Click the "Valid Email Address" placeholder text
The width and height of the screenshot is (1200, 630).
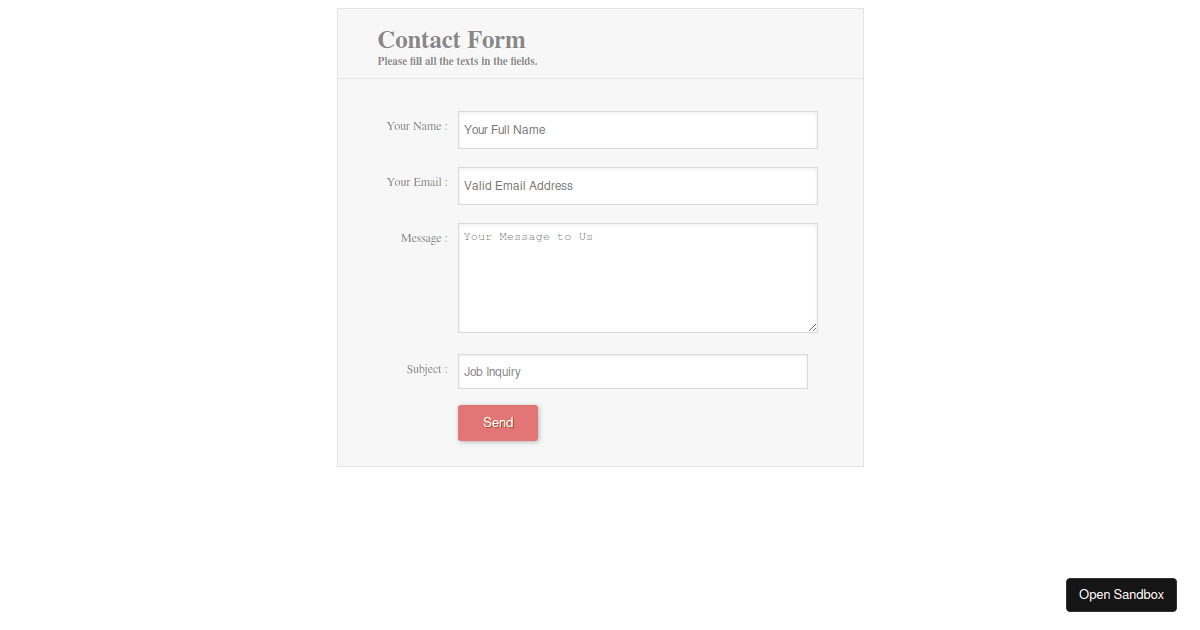point(518,186)
